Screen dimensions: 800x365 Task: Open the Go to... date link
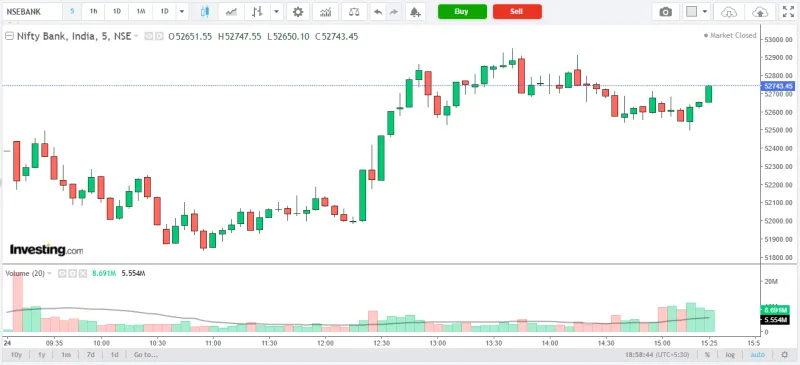[146, 354]
